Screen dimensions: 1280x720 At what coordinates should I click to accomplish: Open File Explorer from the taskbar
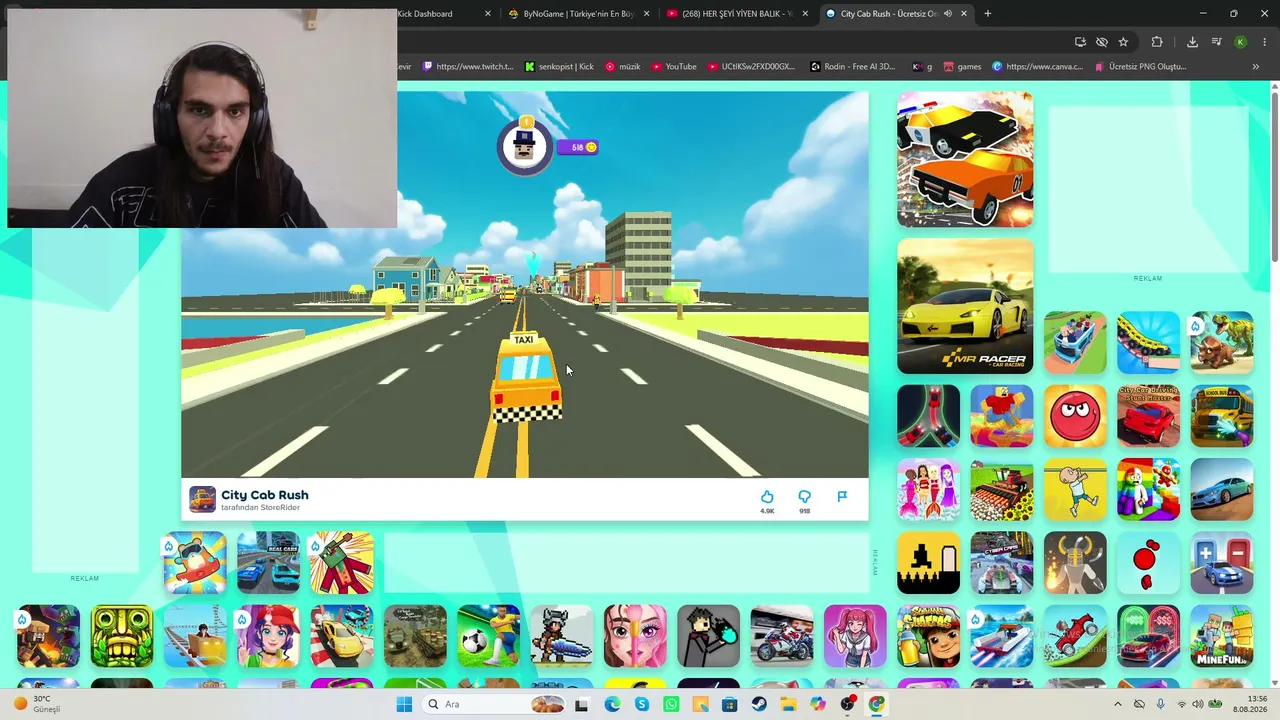788,704
